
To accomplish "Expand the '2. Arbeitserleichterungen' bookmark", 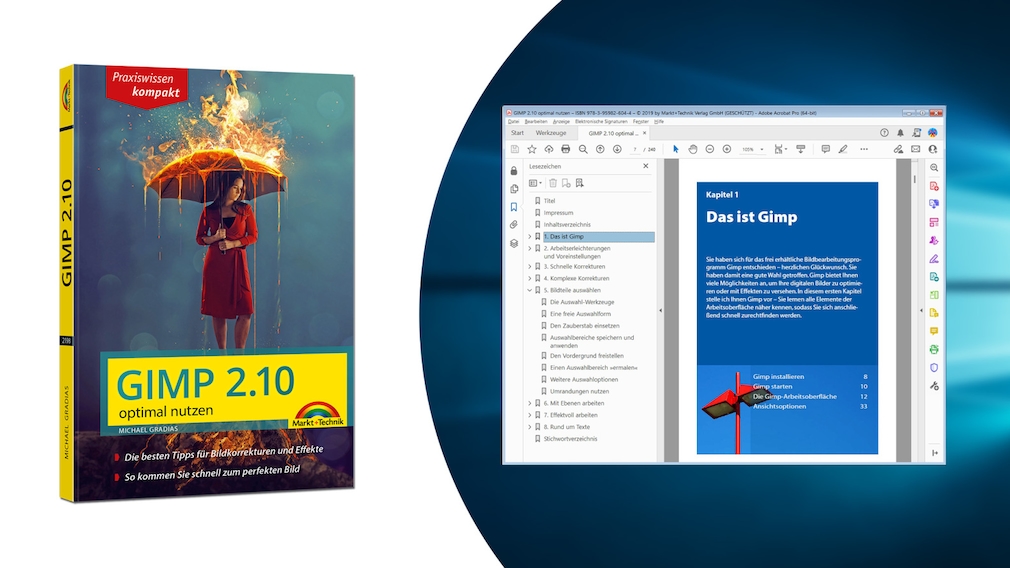I will pos(530,249).
